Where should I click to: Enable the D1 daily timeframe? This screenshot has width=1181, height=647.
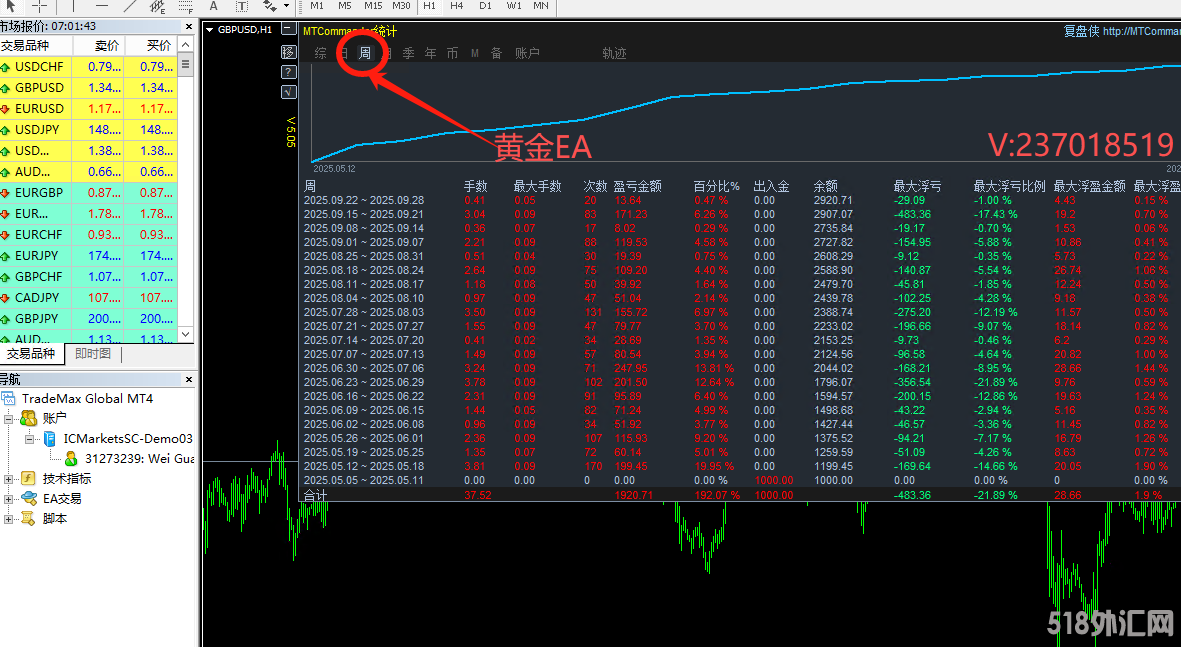pos(485,6)
